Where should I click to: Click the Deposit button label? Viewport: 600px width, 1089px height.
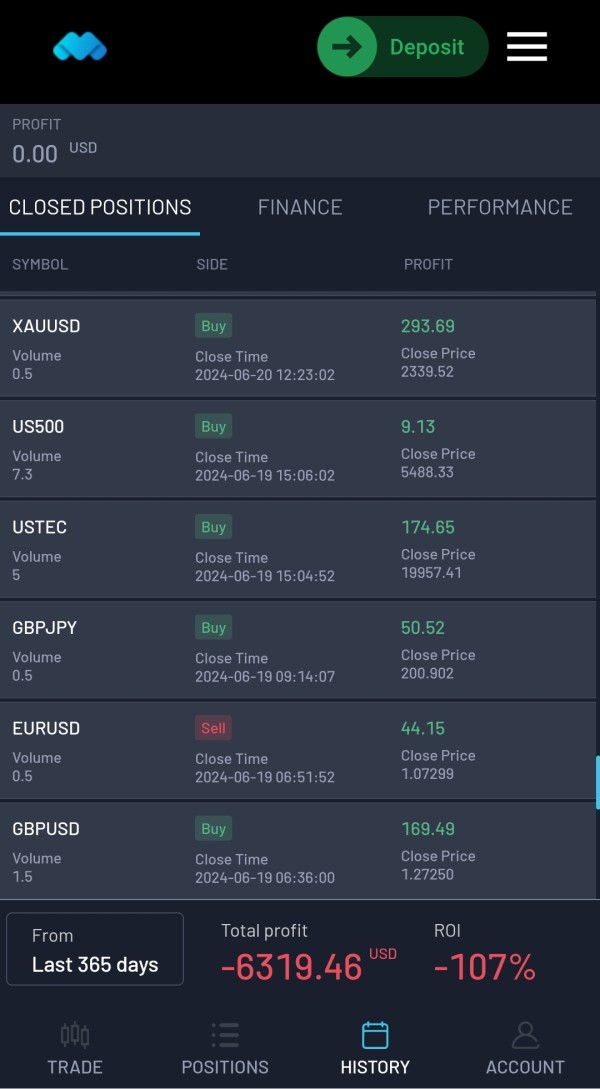pyautogui.click(x=427, y=47)
